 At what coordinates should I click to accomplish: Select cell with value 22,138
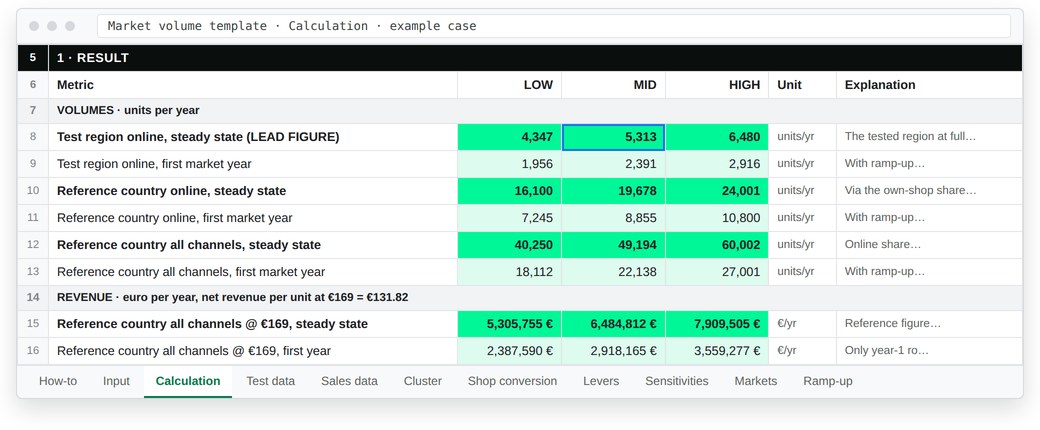click(614, 272)
